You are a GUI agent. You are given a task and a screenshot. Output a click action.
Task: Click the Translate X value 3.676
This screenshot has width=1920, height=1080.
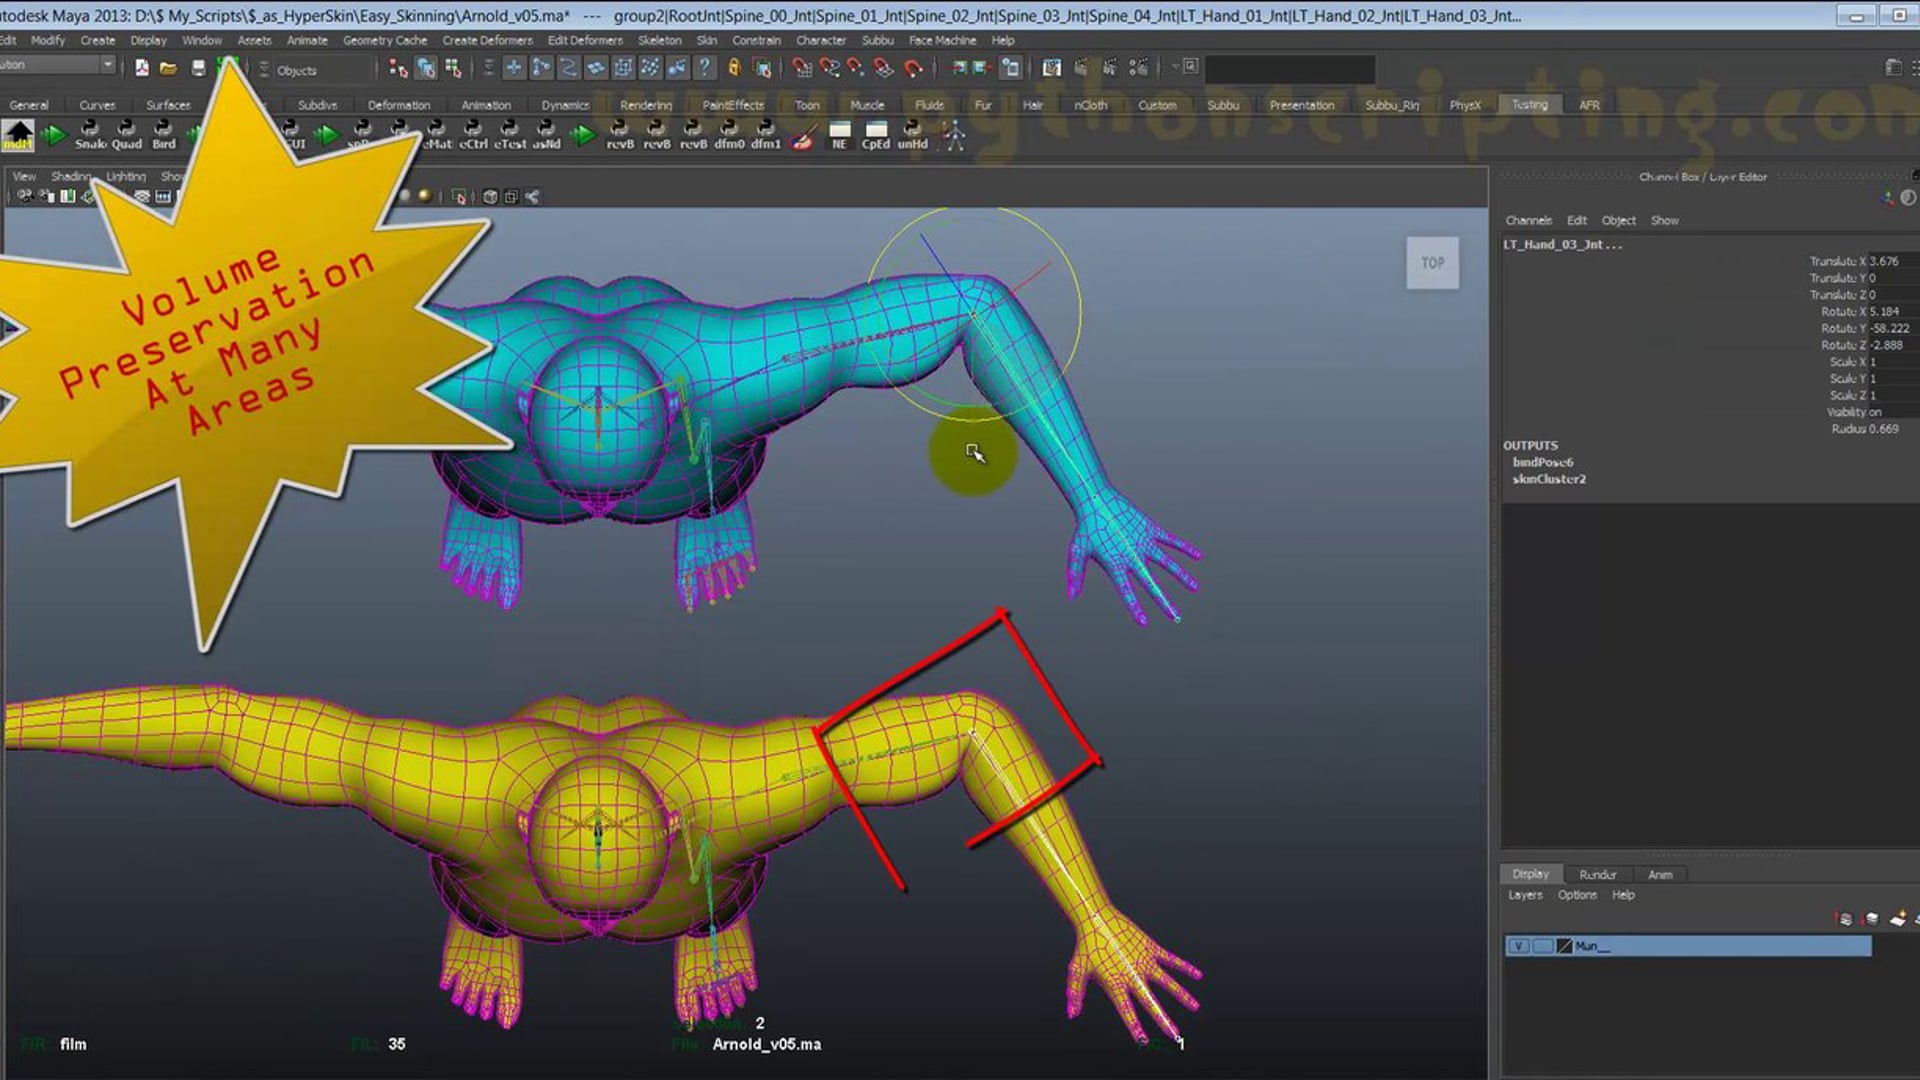coord(1884,261)
